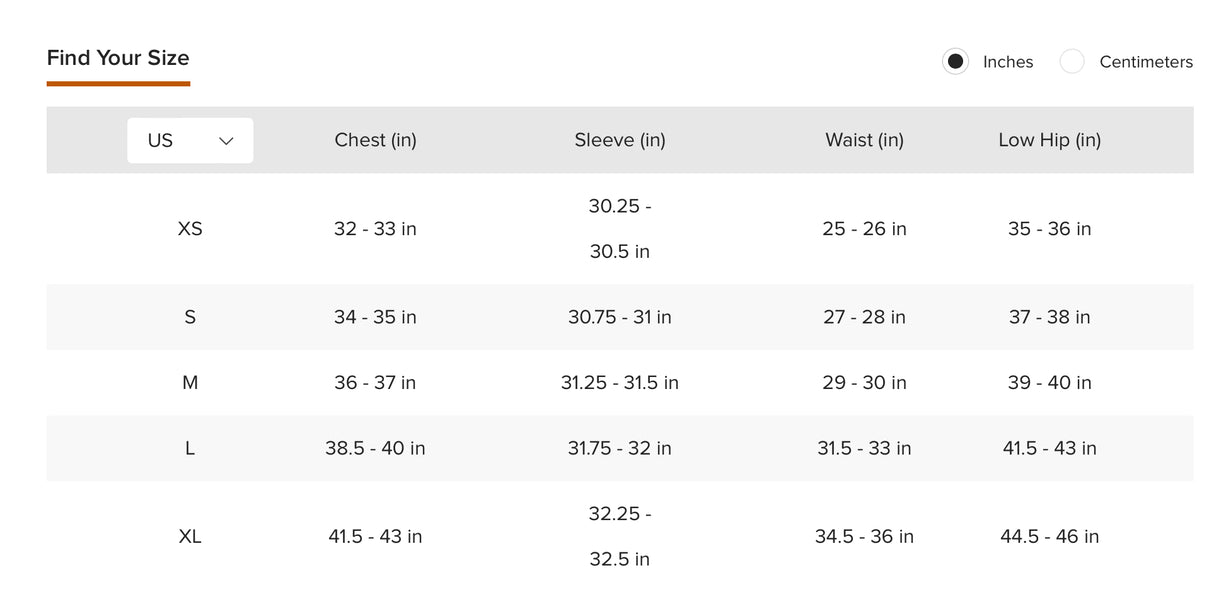The image size is (1214, 592).
Task: Select the Find Your Size tab
Action: [118, 58]
